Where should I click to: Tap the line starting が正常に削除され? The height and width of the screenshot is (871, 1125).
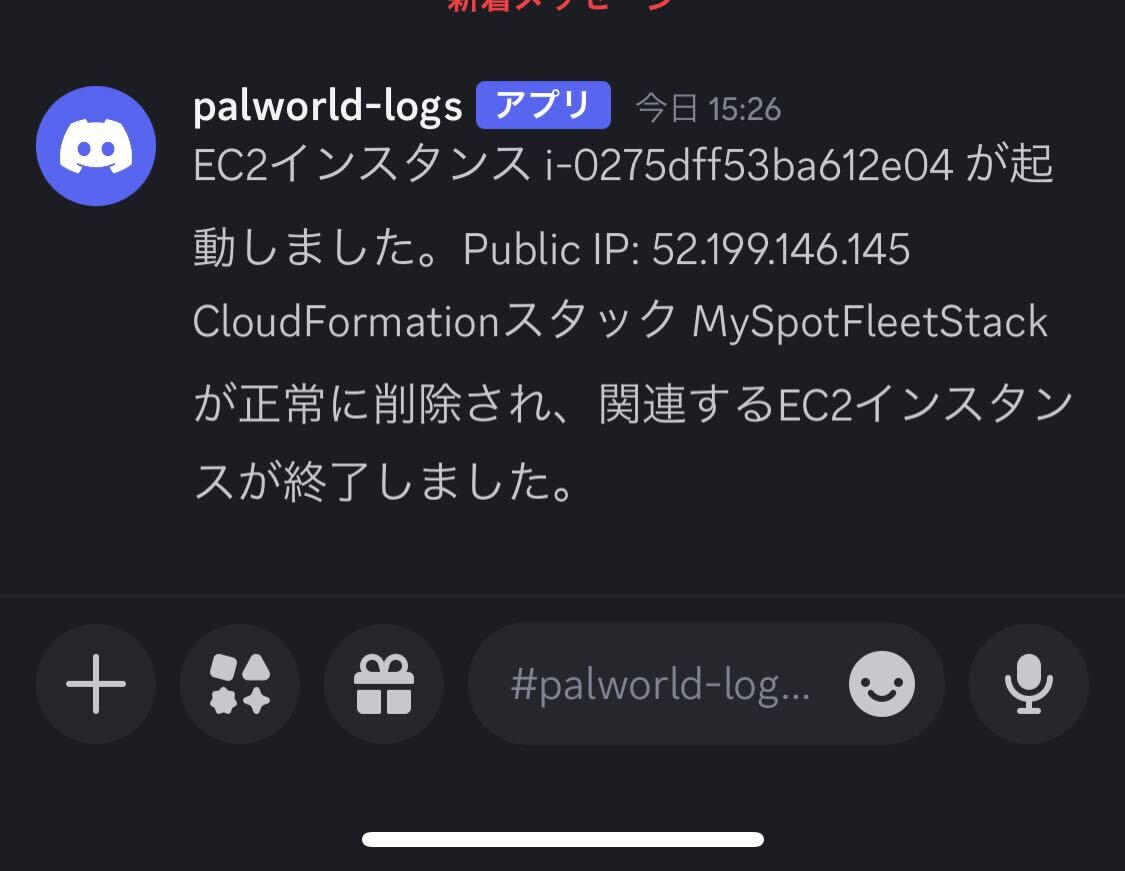pyautogui.click(x=634, y=403)
